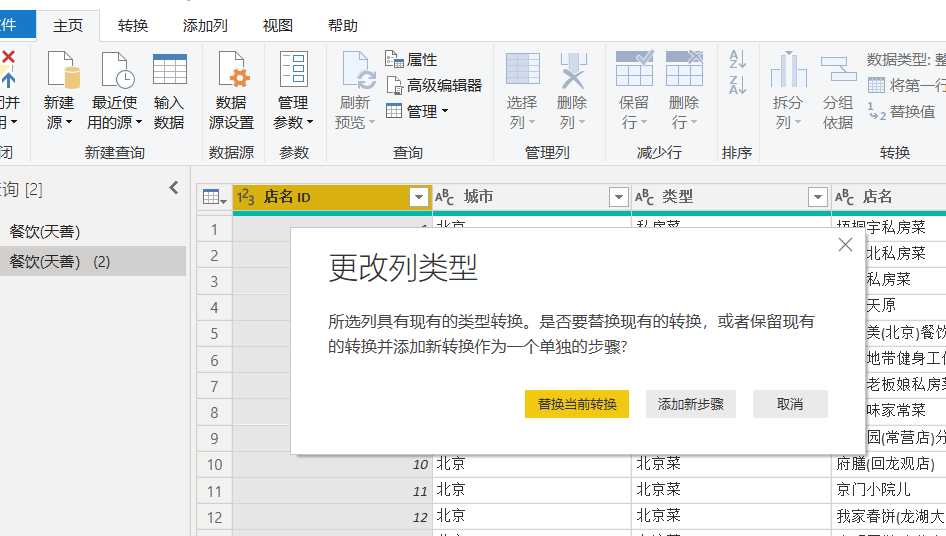Click the 京门小院儿 cell
Screen dimensions: 946x536
coord(889,490)
